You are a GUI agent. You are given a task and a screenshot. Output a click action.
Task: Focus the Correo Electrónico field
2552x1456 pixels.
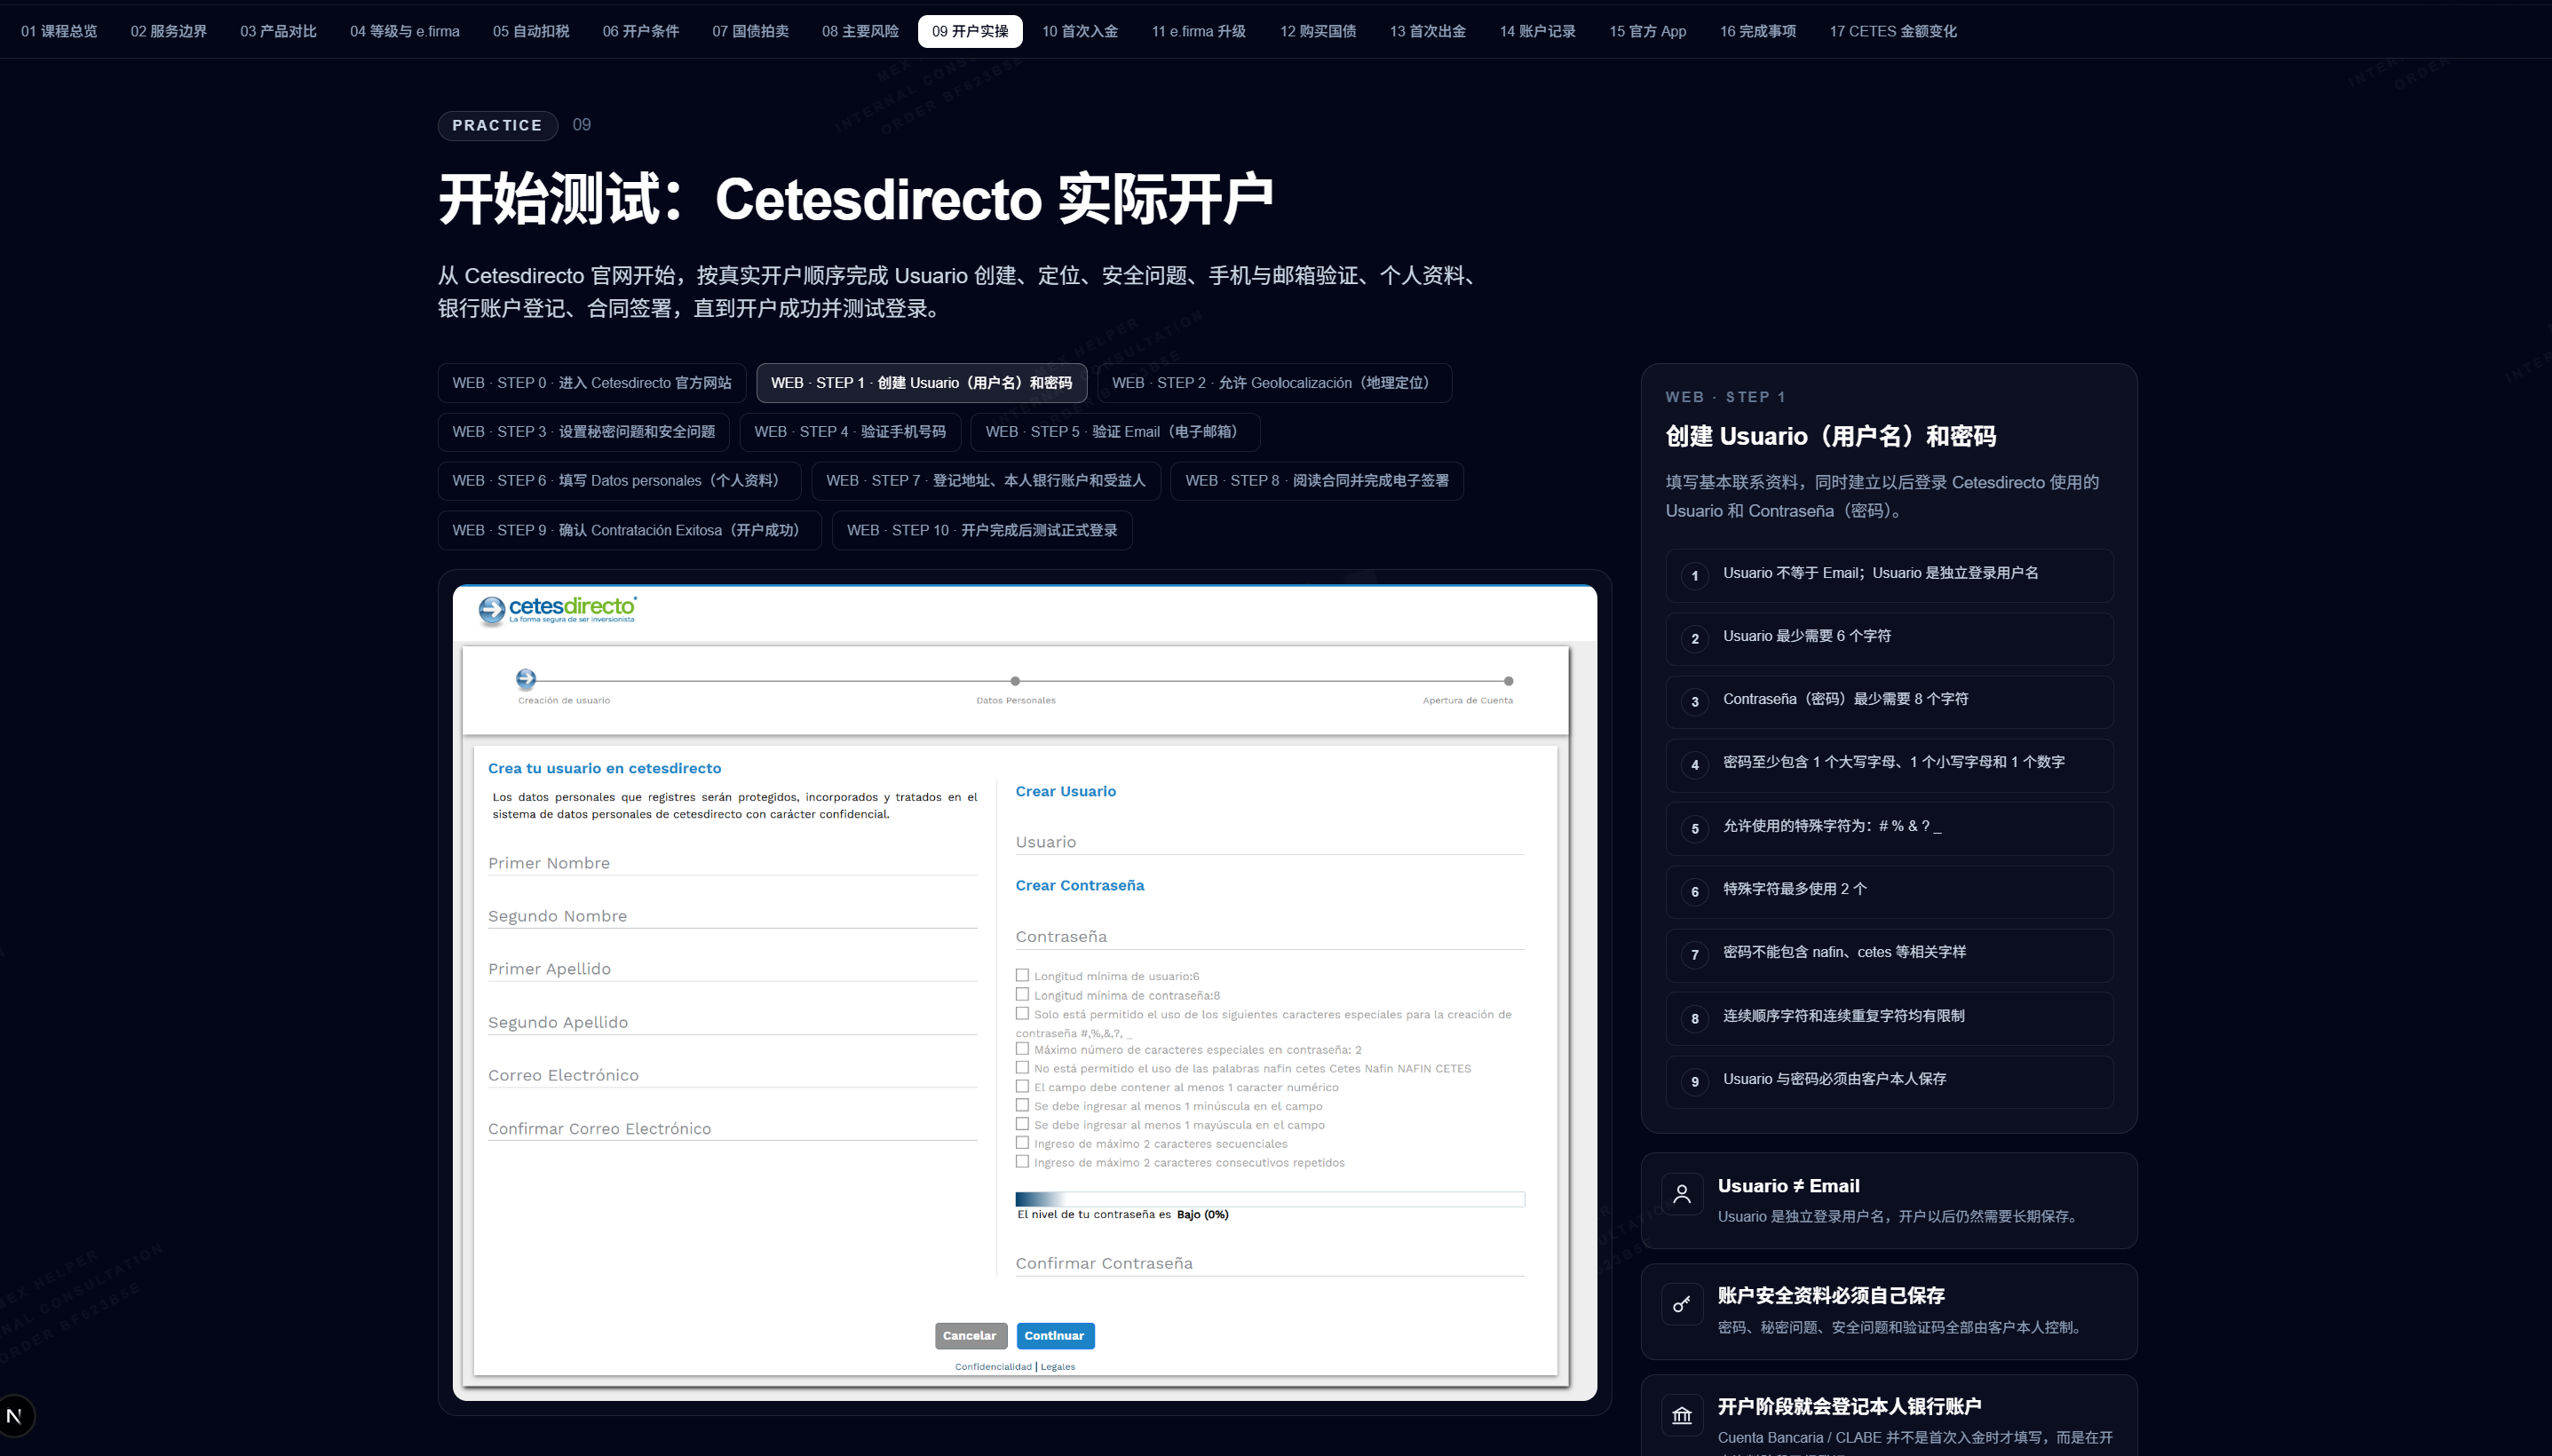click(x=733, y=1075)
